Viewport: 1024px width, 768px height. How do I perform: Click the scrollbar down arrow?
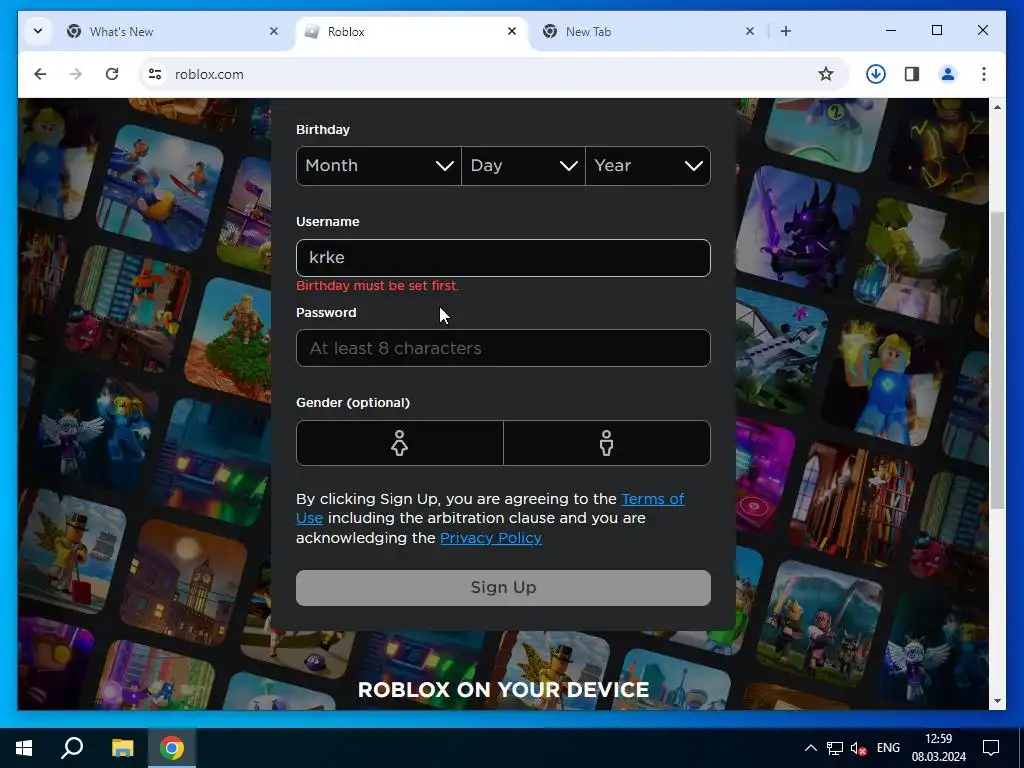pyautogui.click(x=997, y=701)
